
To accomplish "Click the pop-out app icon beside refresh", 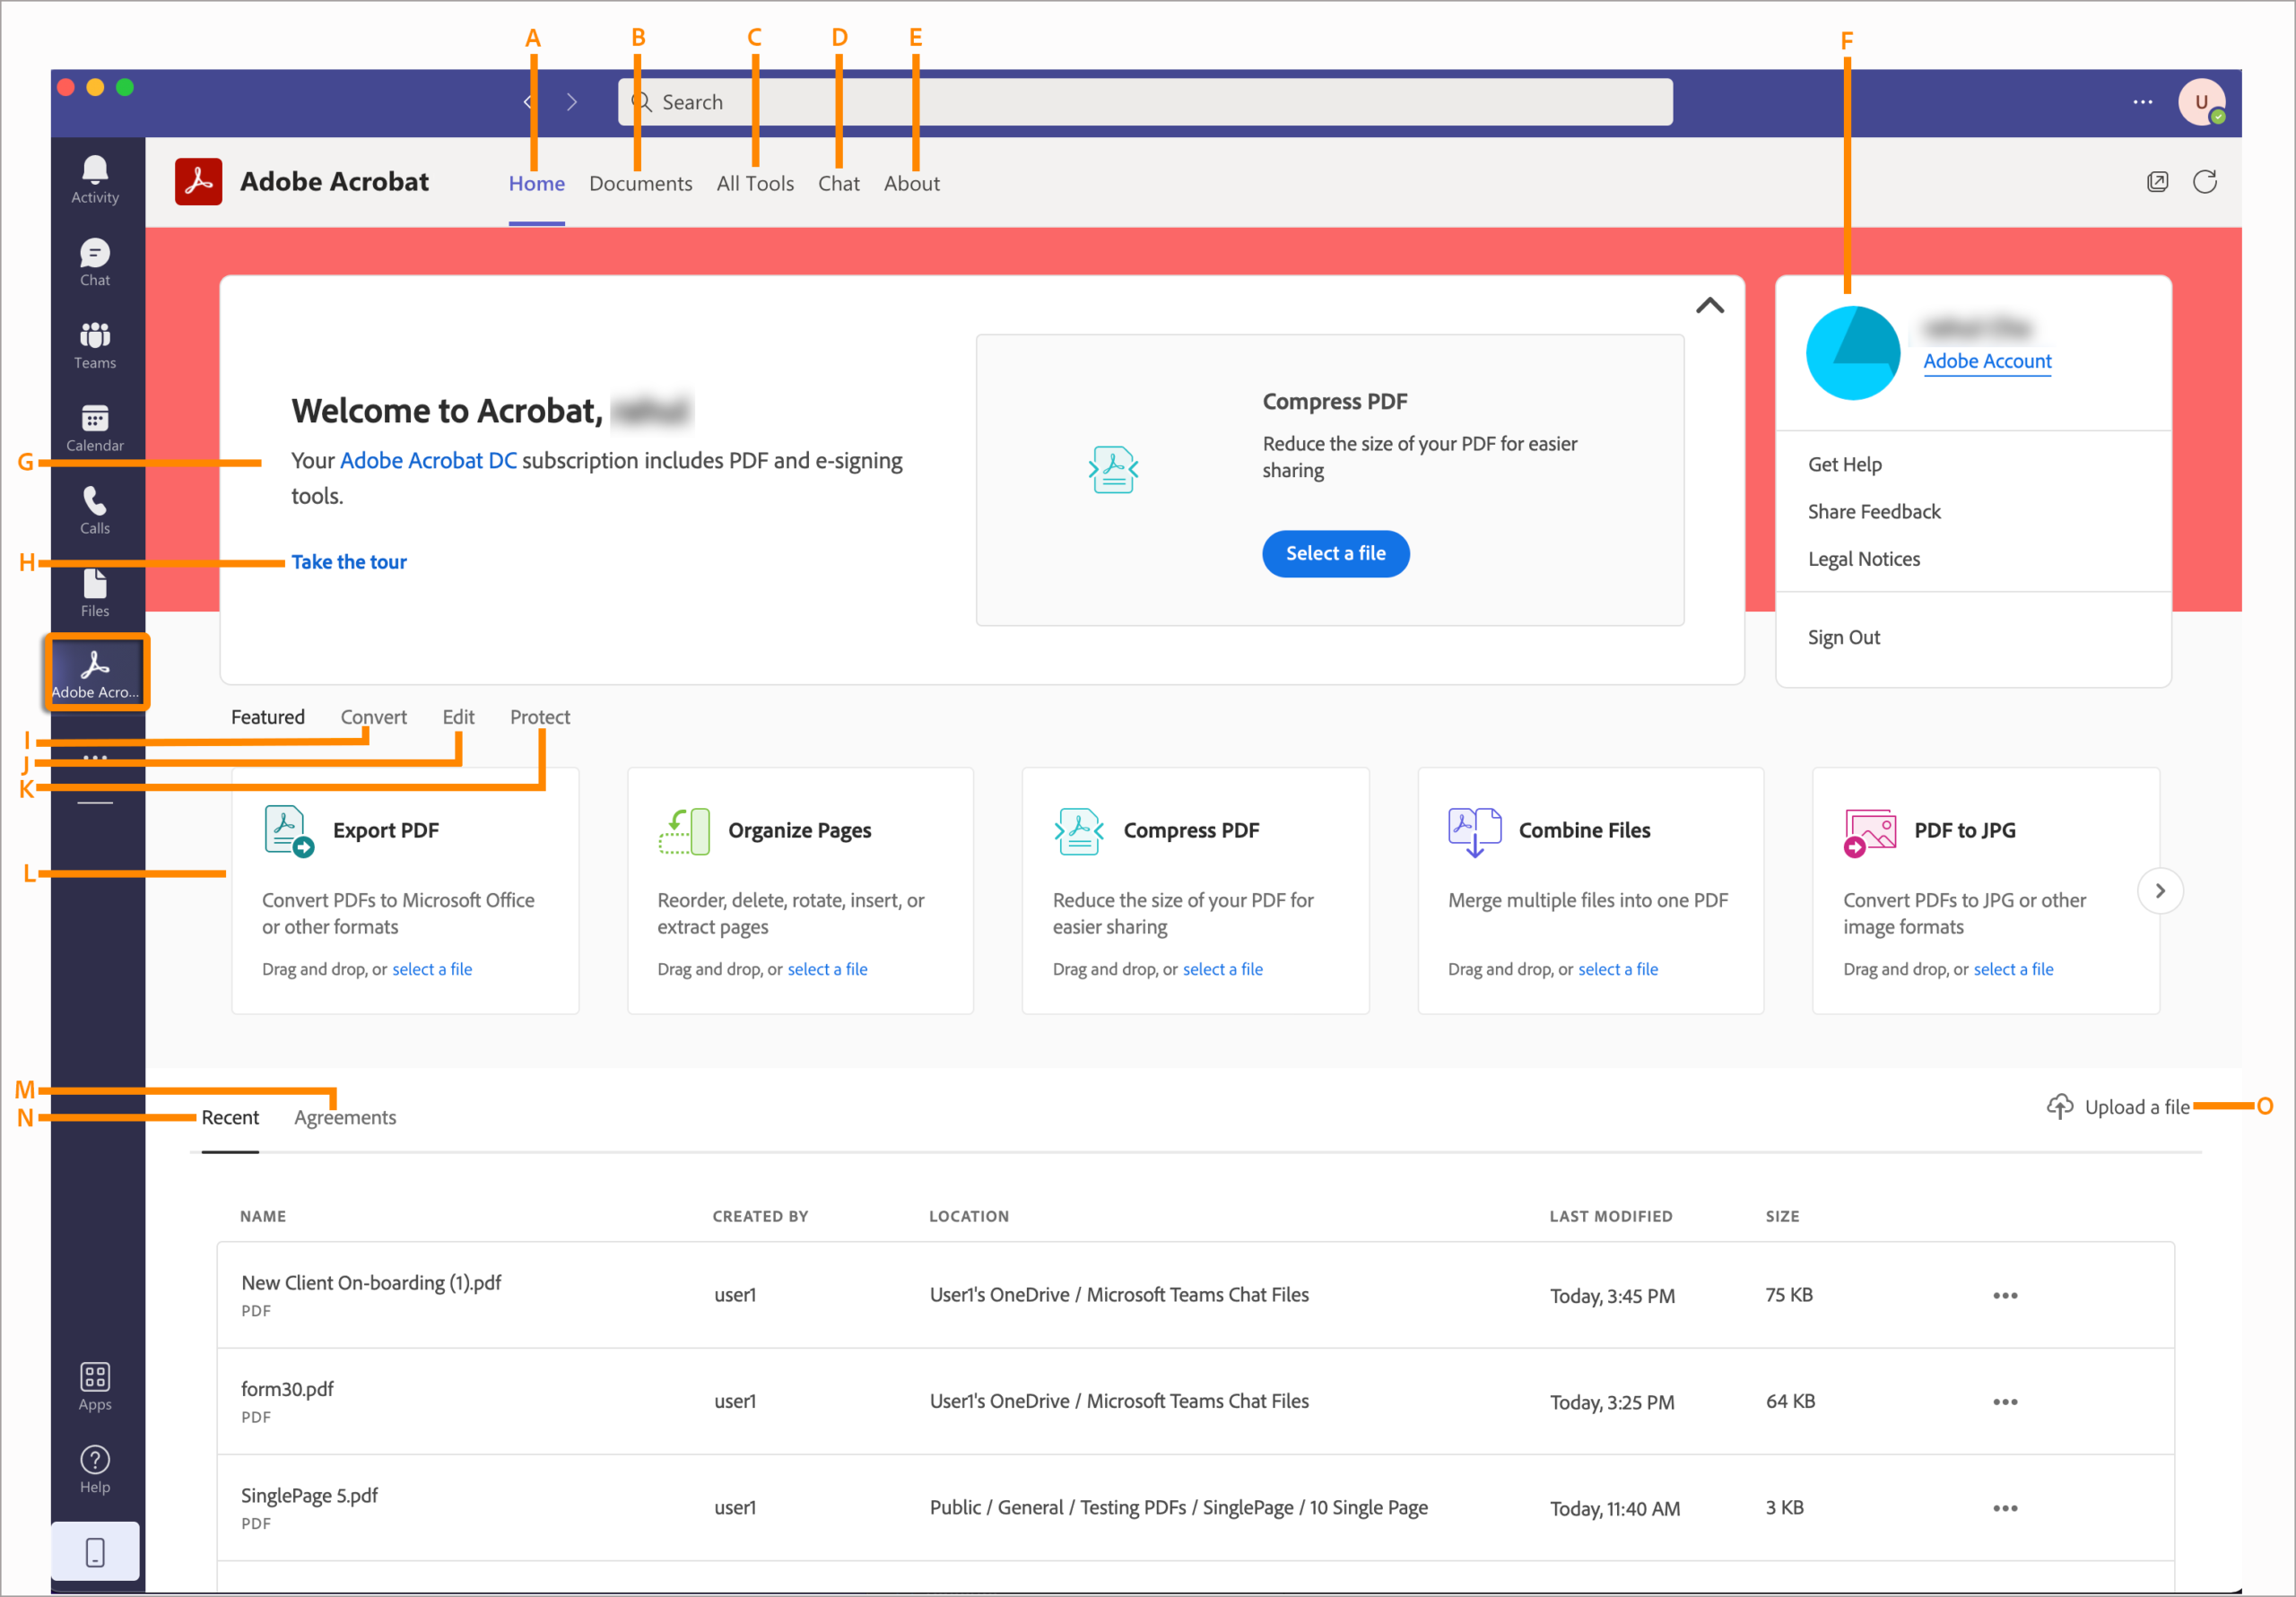I will click(2157, 182).
